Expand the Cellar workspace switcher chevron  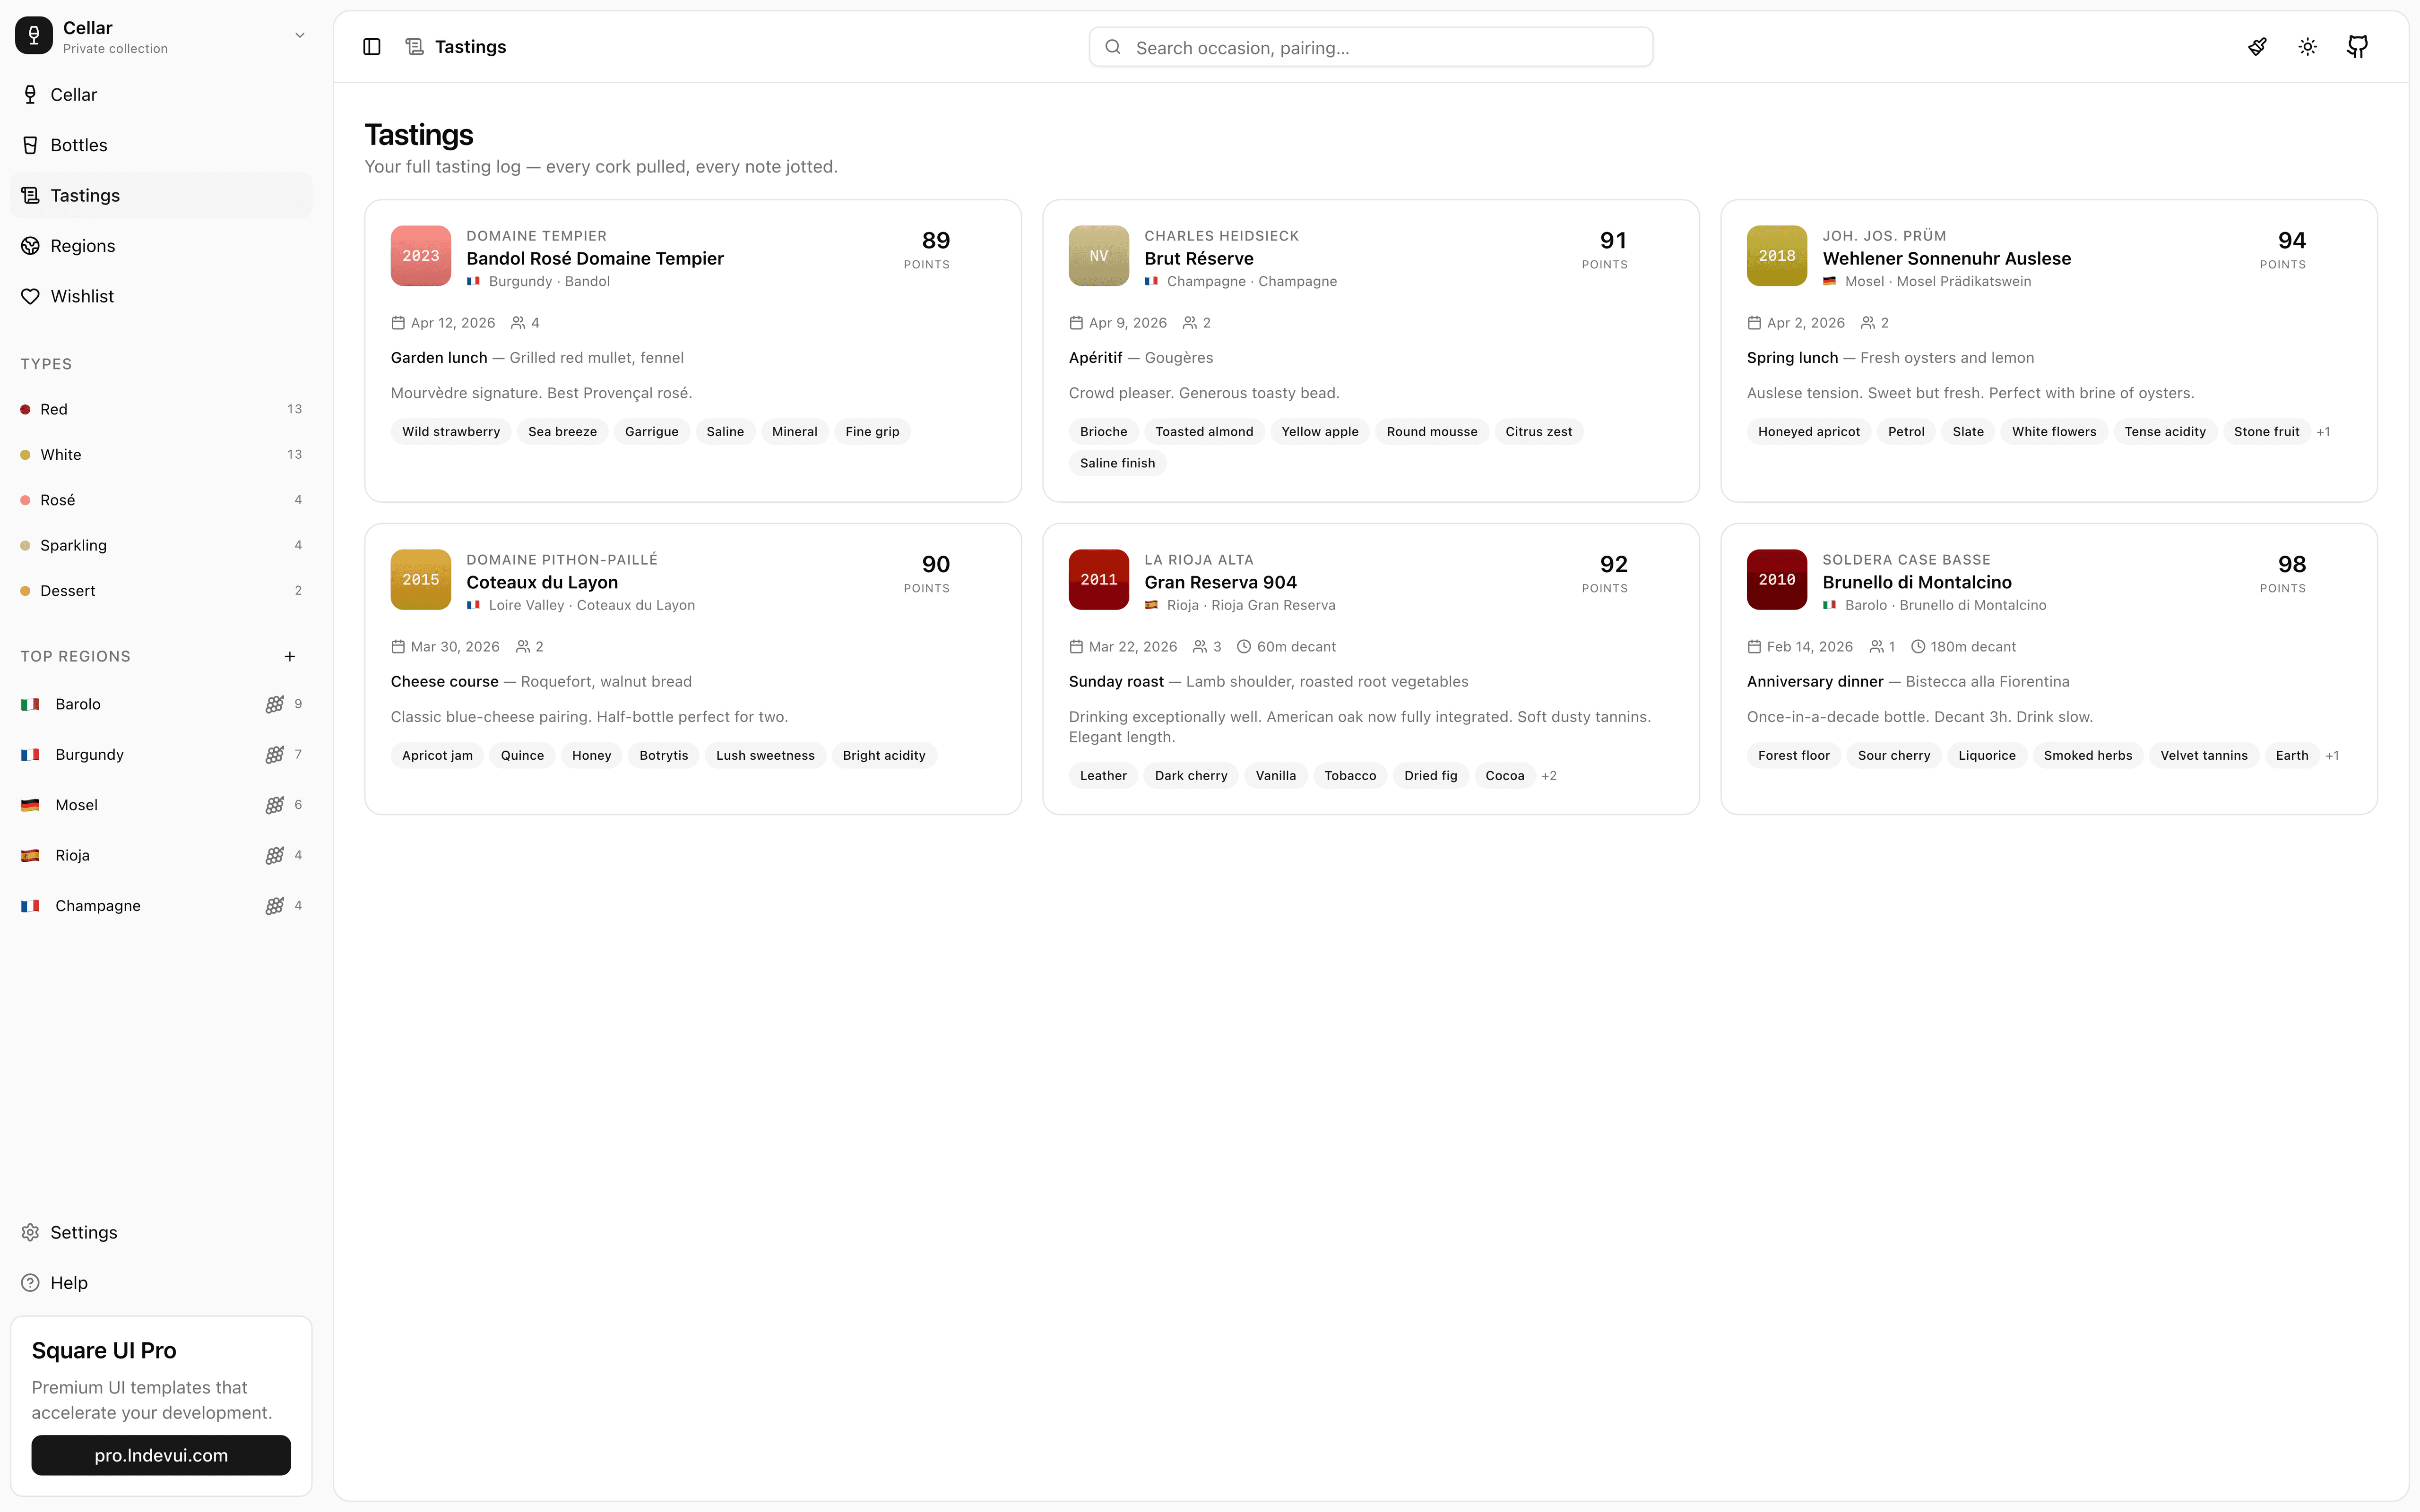tap(299, 36)
